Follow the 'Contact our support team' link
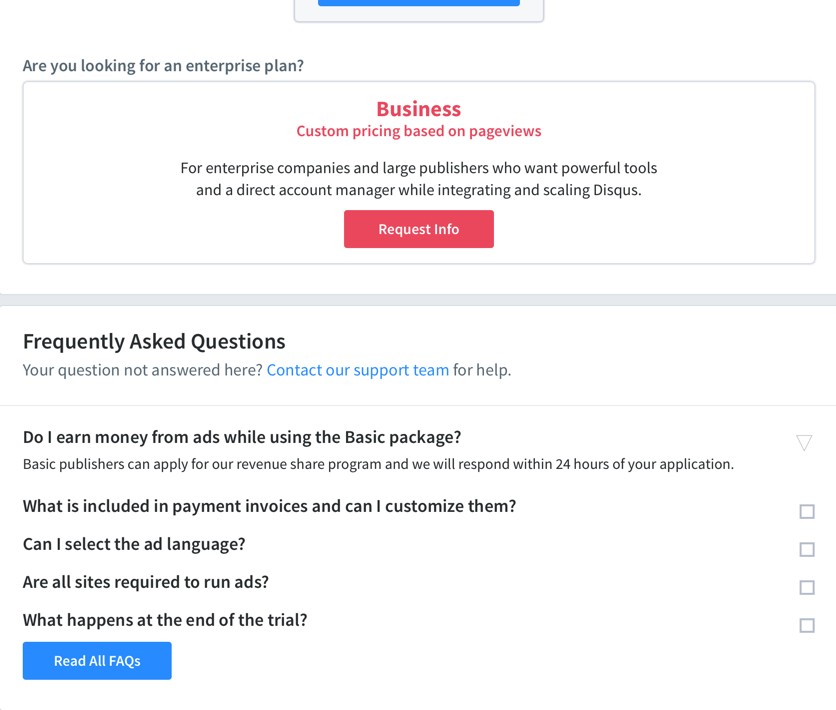The width and height of the screenshot is (836, 710). click(x=357, y=370)
